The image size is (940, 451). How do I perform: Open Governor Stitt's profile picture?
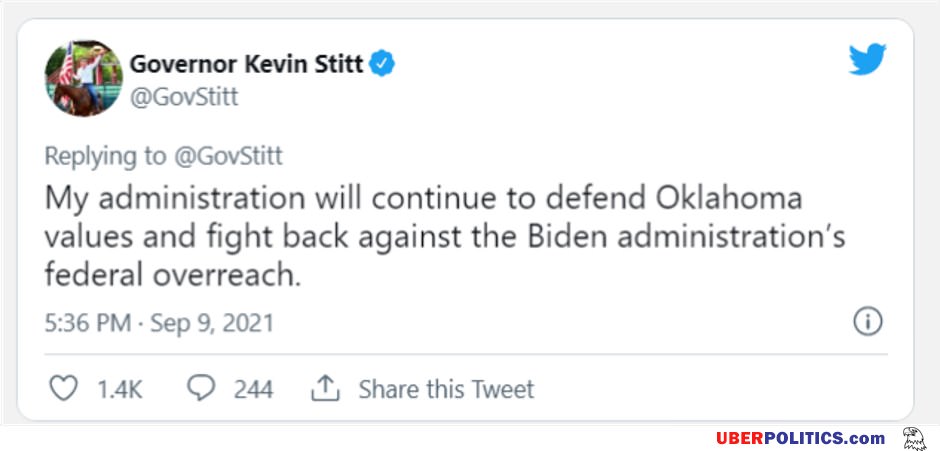click(x=83, y=79)
